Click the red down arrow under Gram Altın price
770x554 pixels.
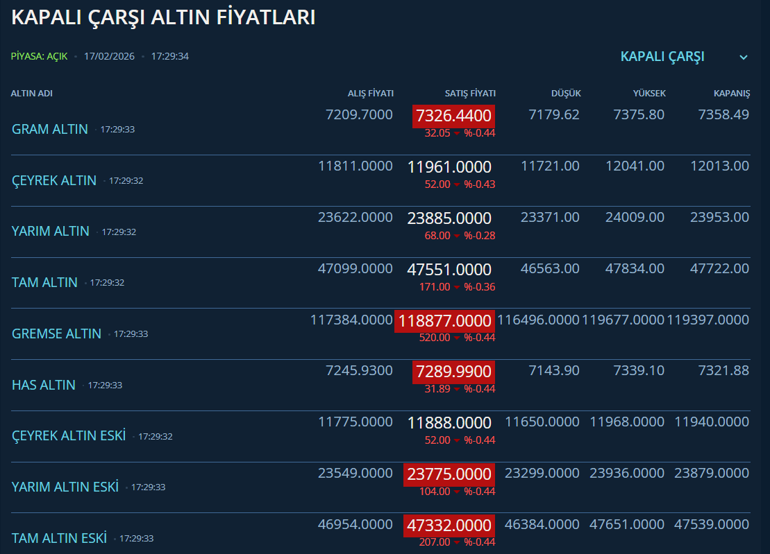click(457, 133)
